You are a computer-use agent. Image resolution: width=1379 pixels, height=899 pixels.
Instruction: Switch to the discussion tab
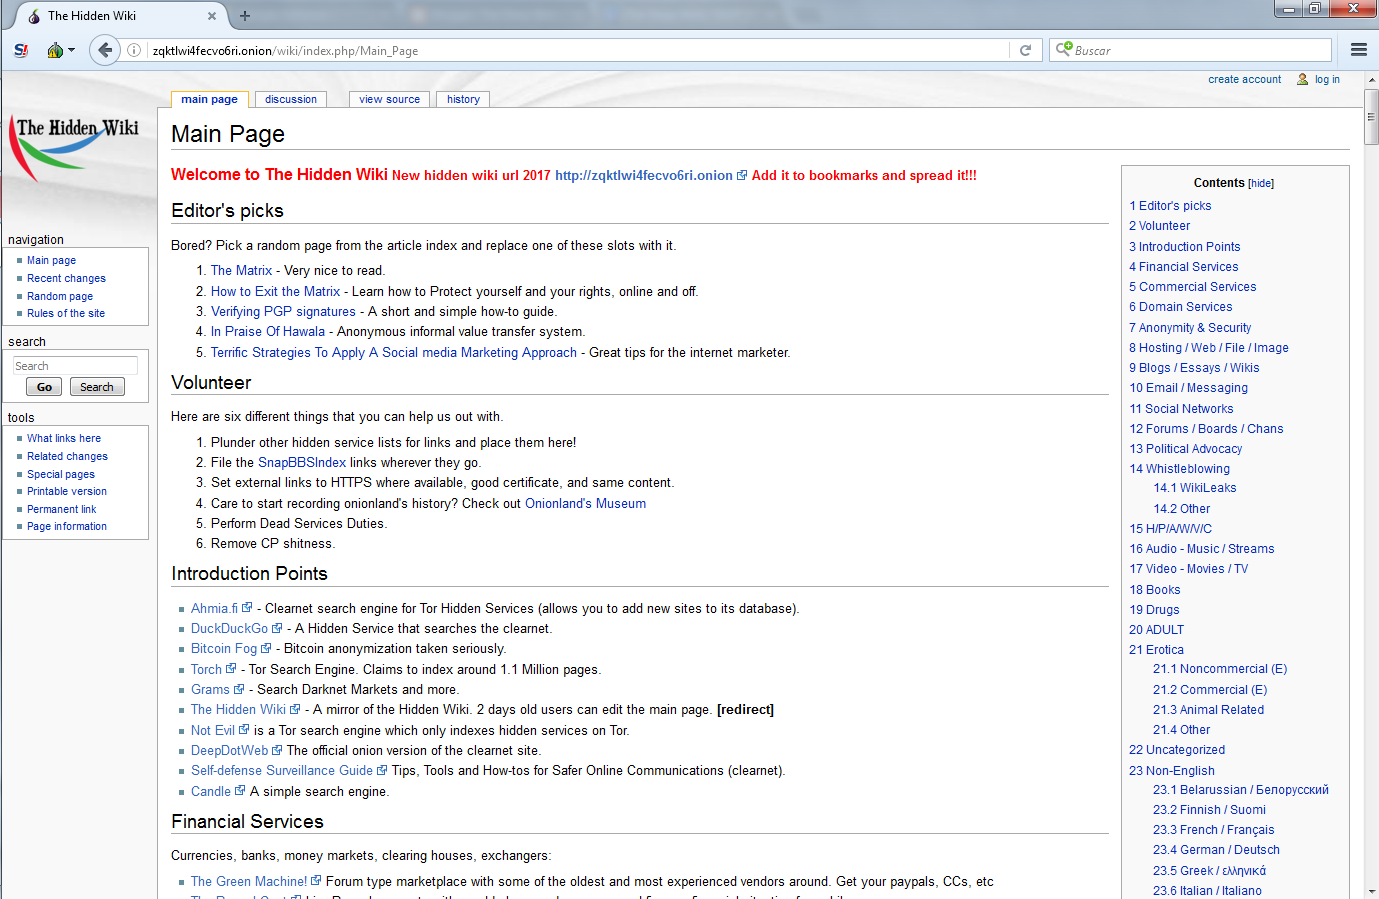291,99
